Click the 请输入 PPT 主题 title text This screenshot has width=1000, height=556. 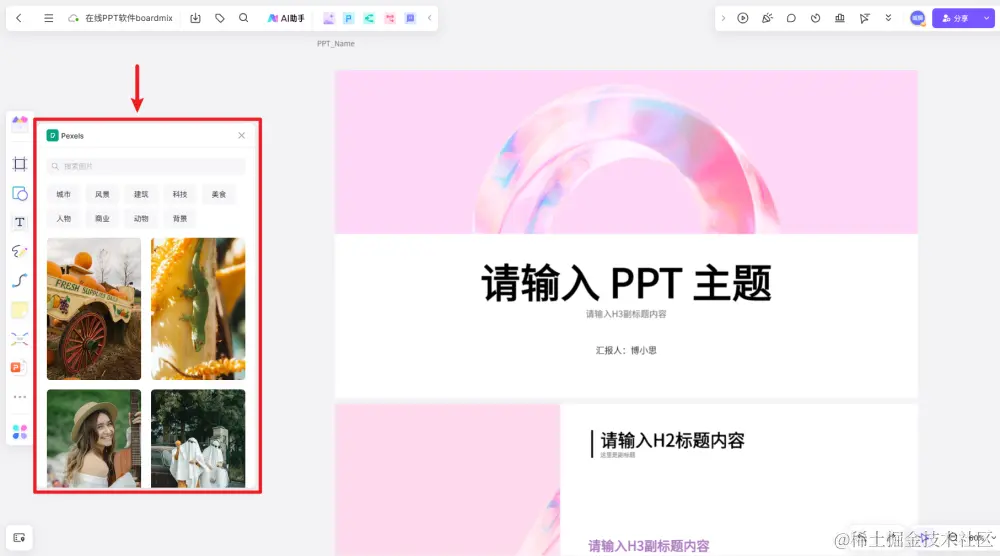(x=626, y=283)
